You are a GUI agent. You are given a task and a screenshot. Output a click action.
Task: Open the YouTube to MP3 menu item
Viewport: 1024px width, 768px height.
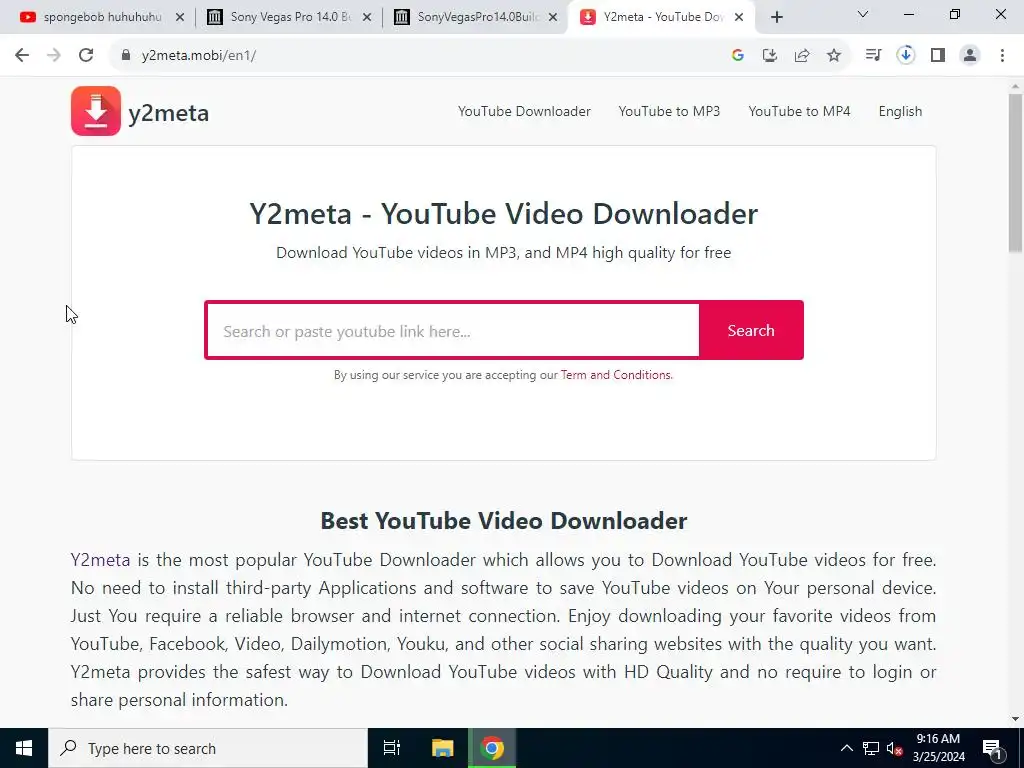click(669, 112)
